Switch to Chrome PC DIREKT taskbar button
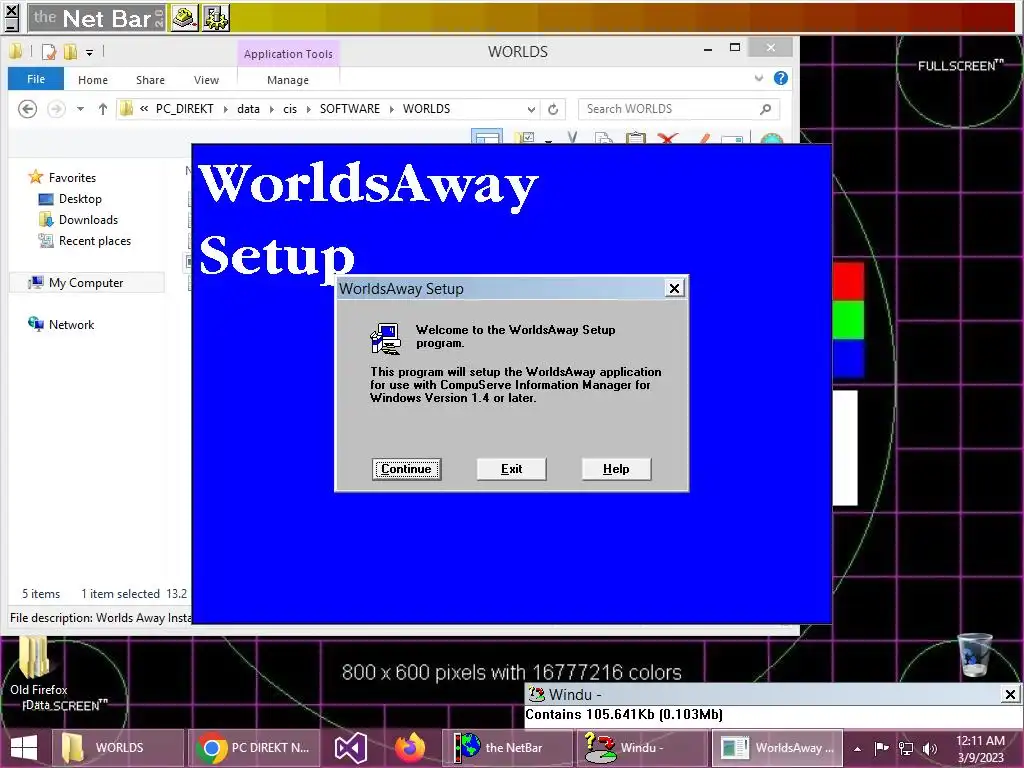The width and height of the screenshot is (1024, 768). 255,748
